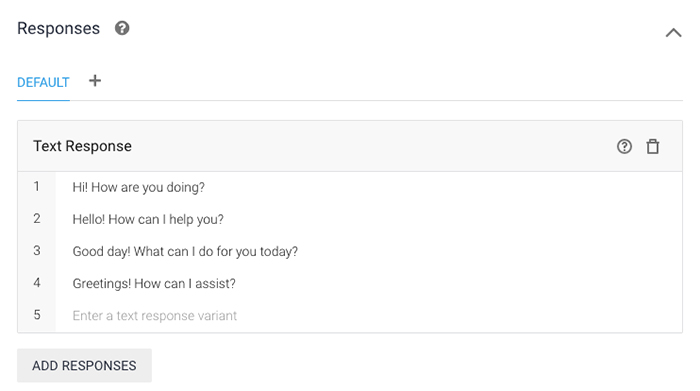Image resolution: width=700 pixels, height=391 pixels.
Task: Click the empty text response variant field
Action: coord(369,316)
